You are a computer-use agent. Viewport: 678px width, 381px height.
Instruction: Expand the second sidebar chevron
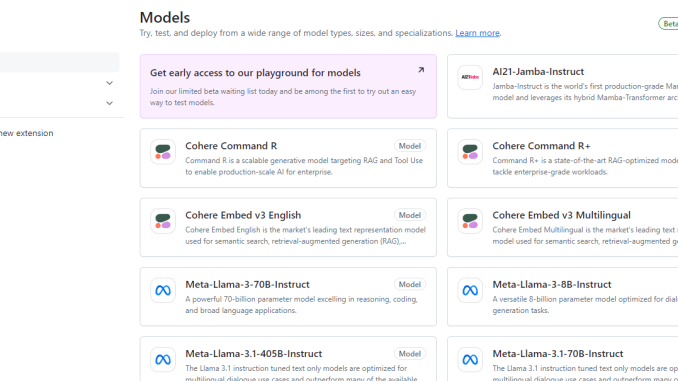109,103
